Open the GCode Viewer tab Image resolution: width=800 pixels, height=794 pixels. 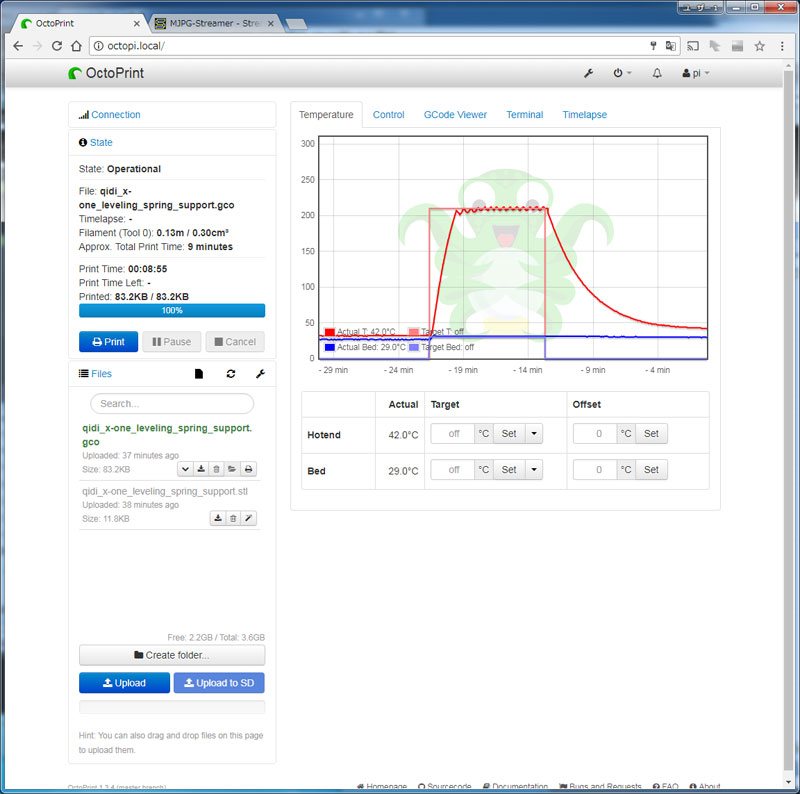click(x=455, y=115)
